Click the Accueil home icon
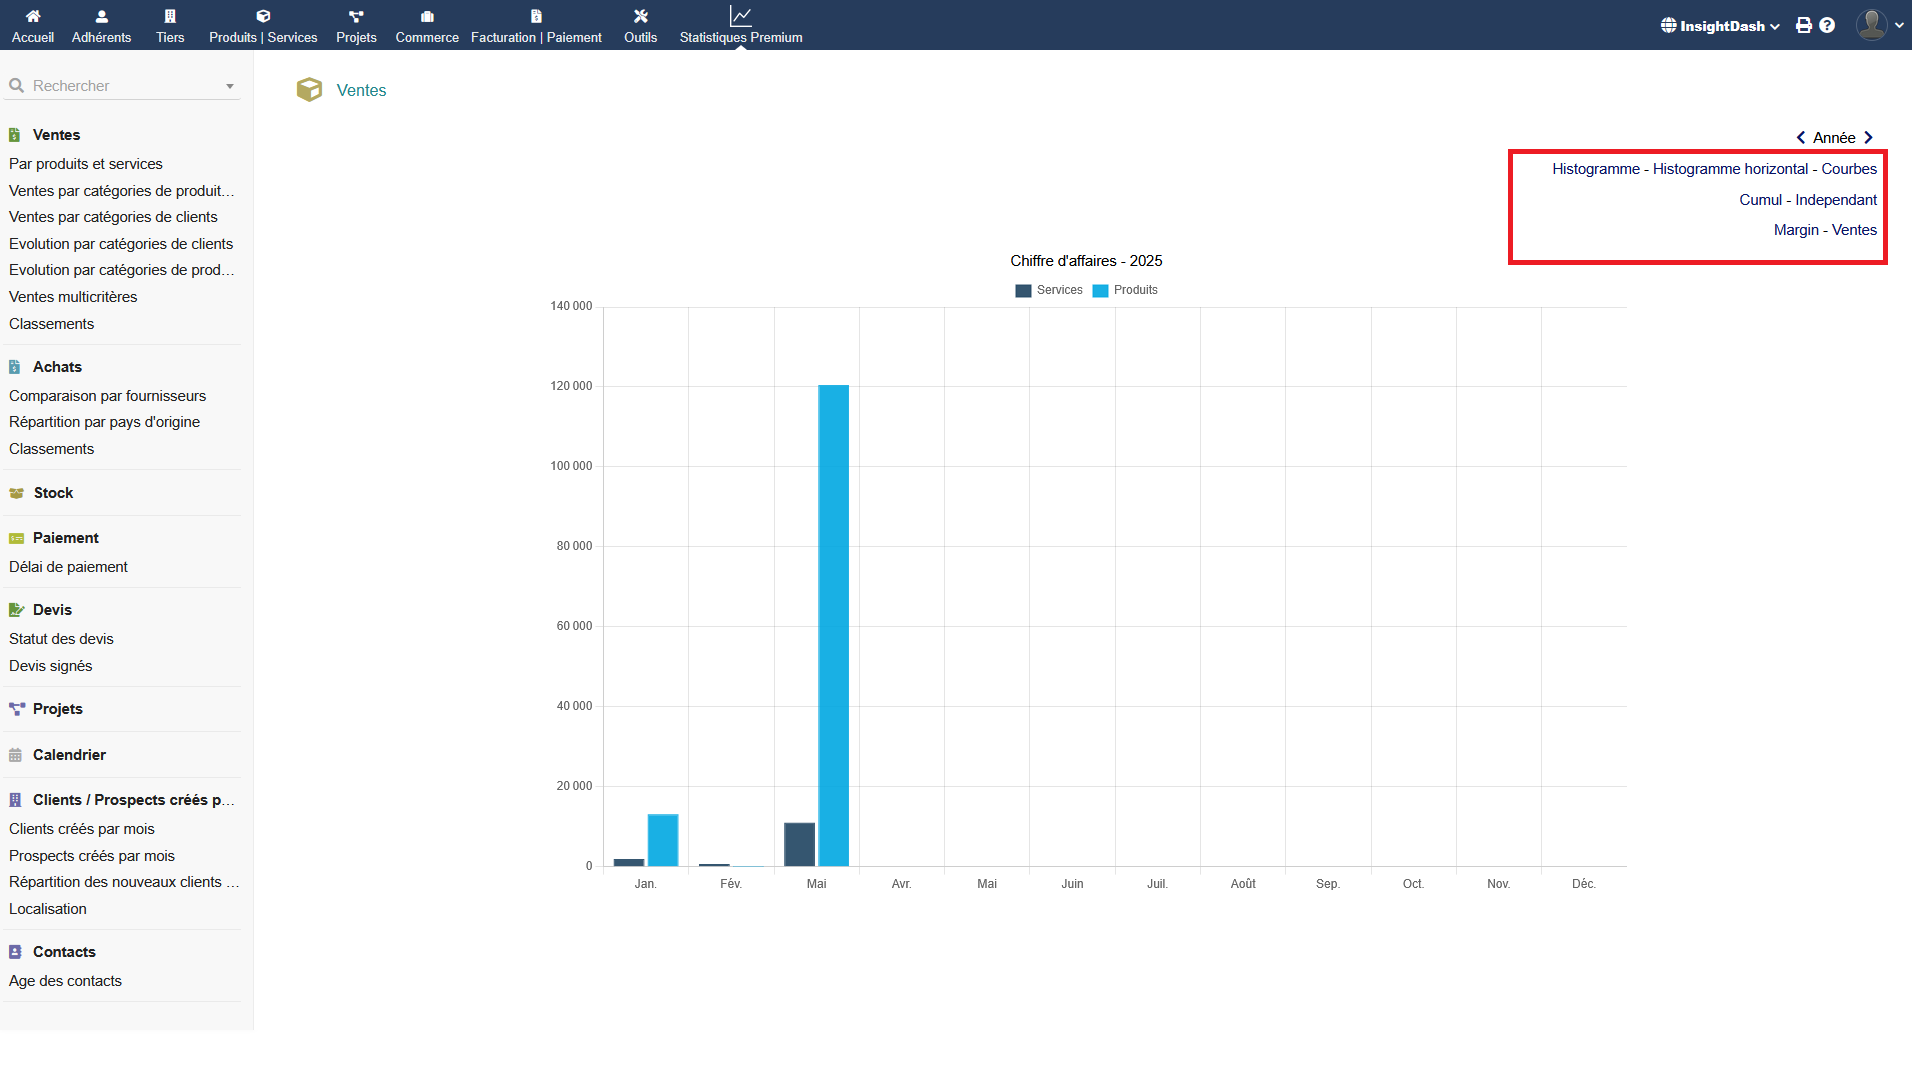This screenshot has width=1912, height=1069. [x=33, y=16]
